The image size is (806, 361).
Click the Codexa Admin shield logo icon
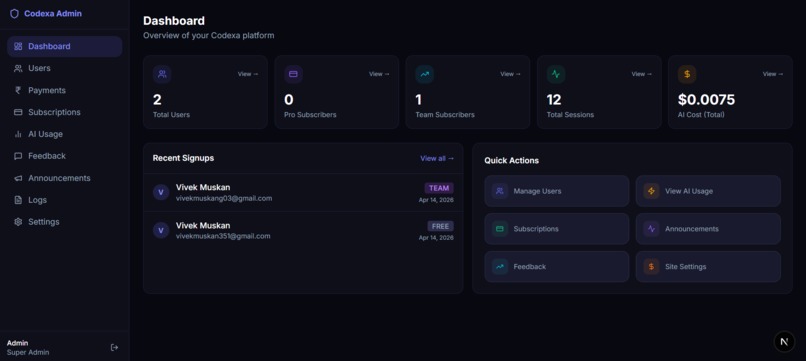point(14,14)
